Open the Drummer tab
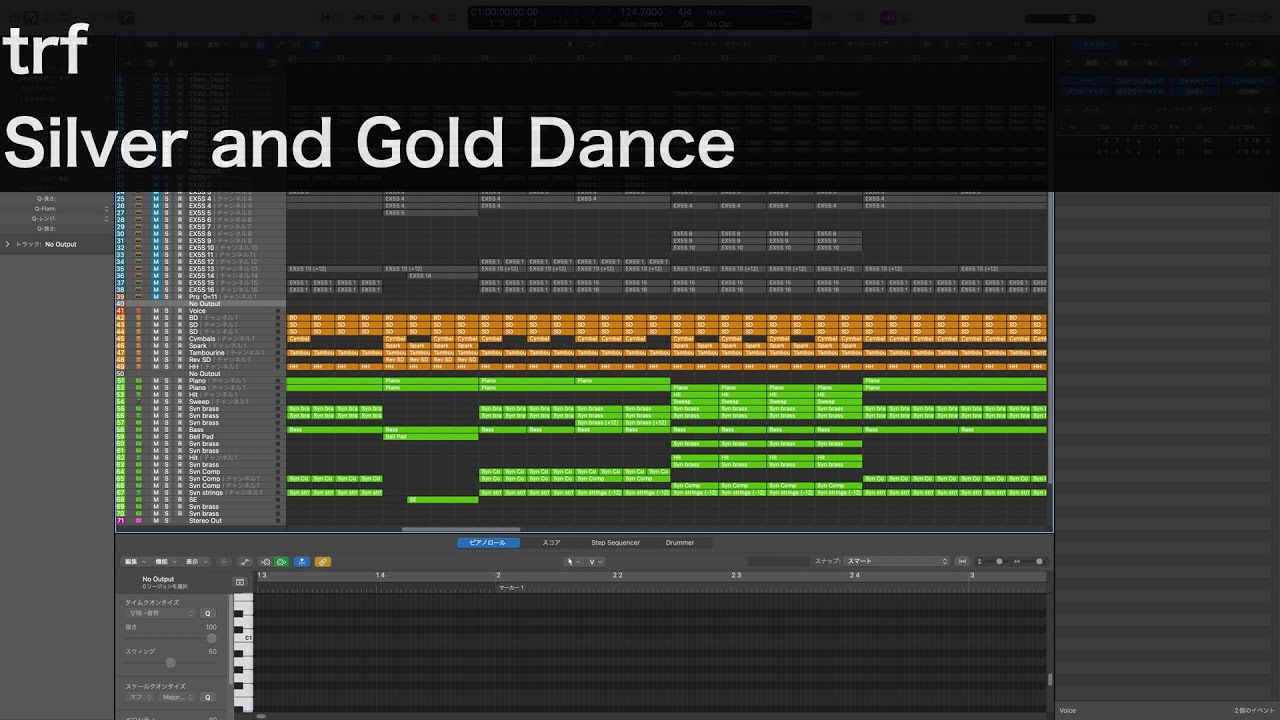 click(x=680, y=543)
